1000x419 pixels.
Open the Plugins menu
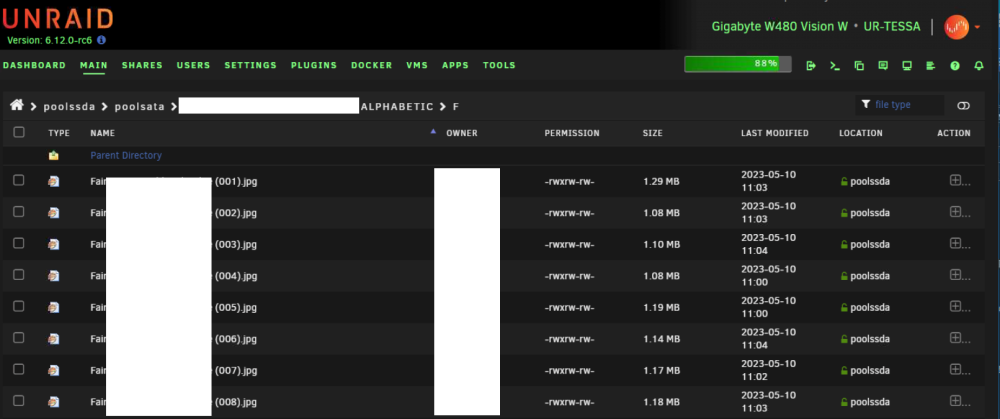[x=314, y=65]
